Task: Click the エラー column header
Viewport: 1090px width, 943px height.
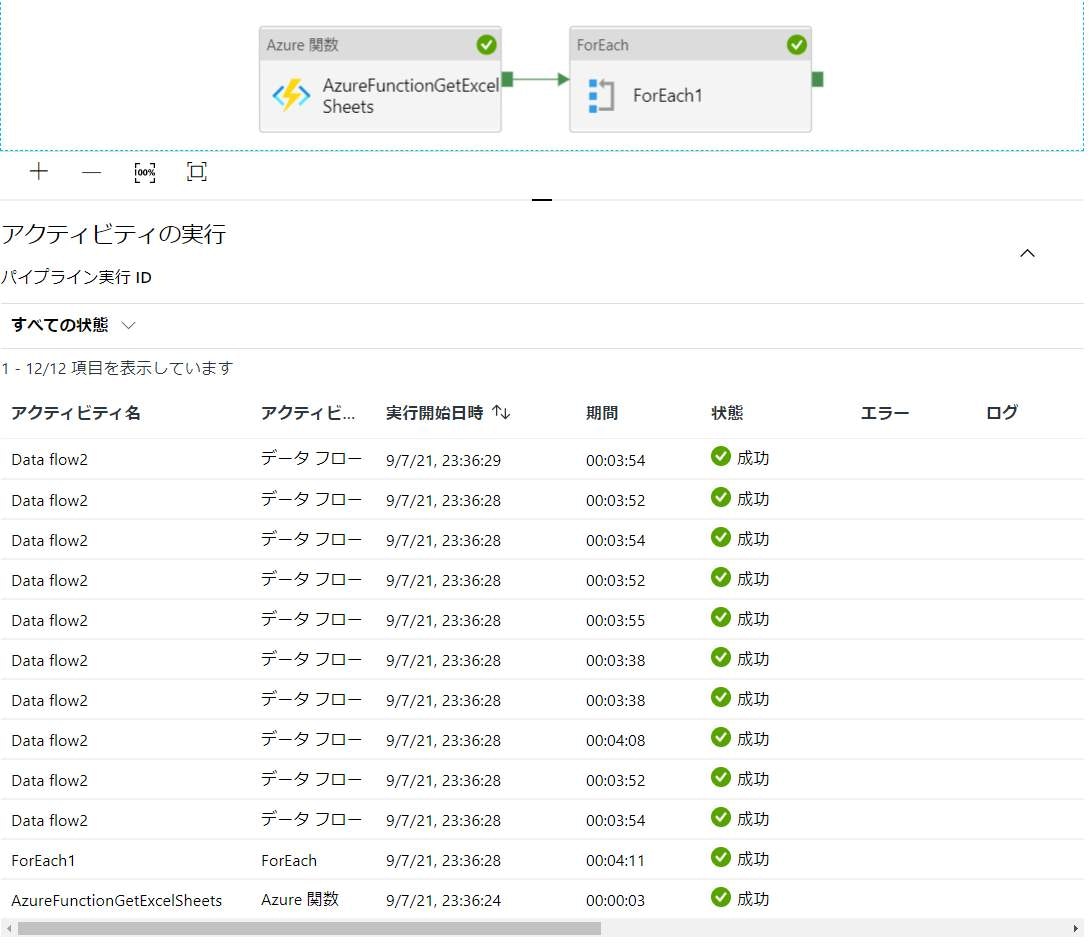Action: point(885,413)
